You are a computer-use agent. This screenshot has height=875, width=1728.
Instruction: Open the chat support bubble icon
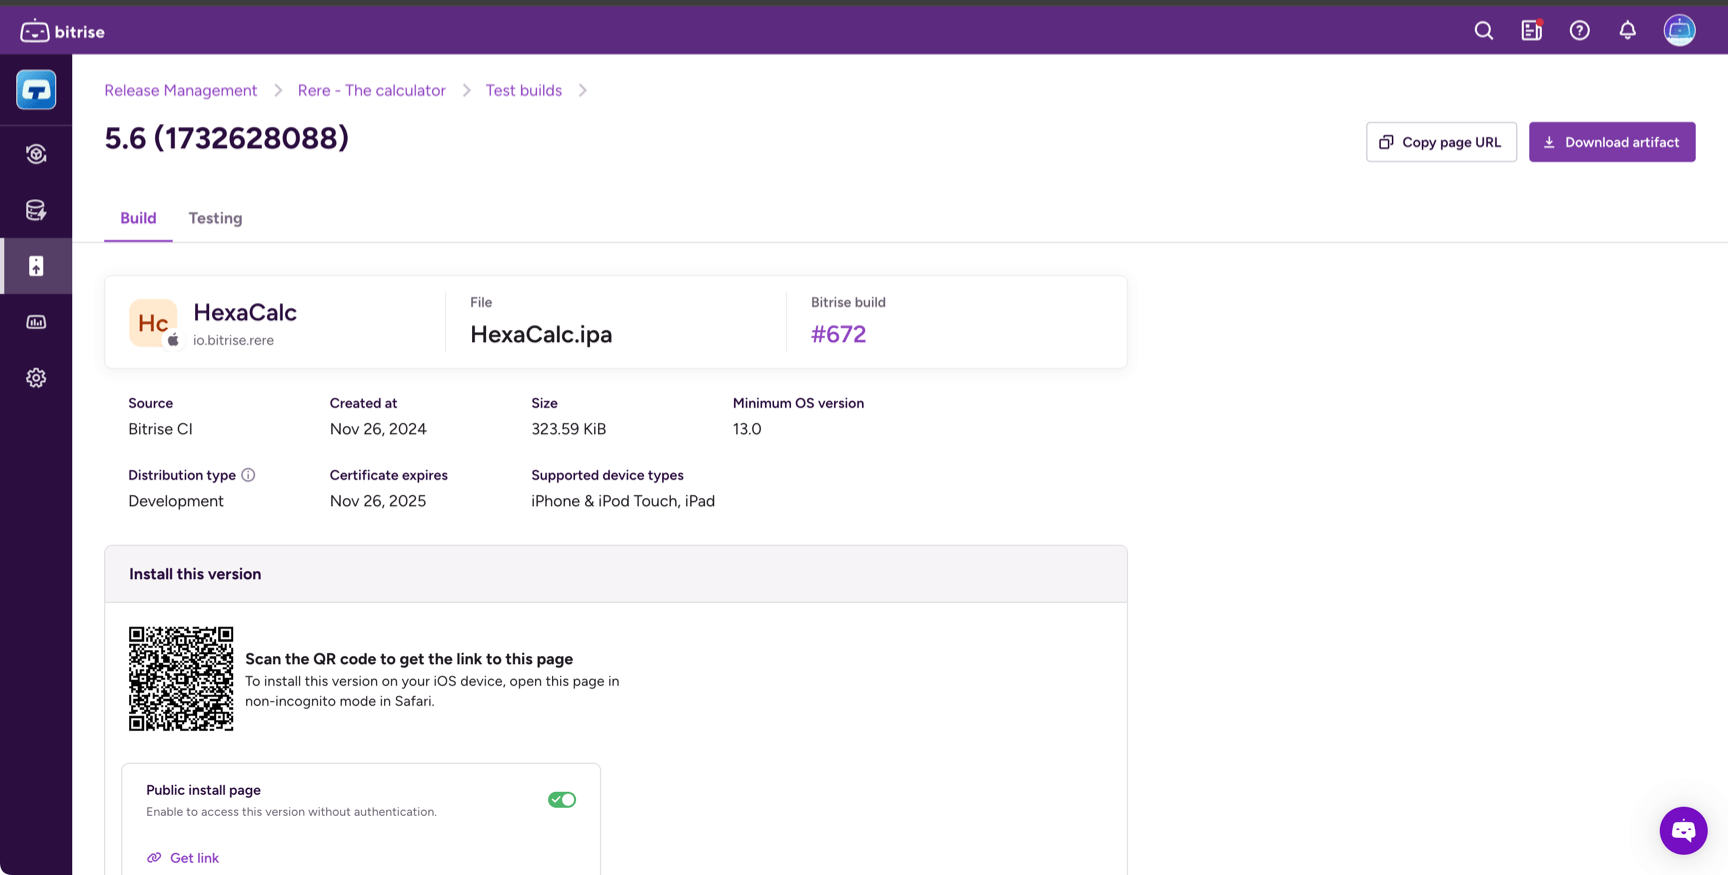(1684, 831)
